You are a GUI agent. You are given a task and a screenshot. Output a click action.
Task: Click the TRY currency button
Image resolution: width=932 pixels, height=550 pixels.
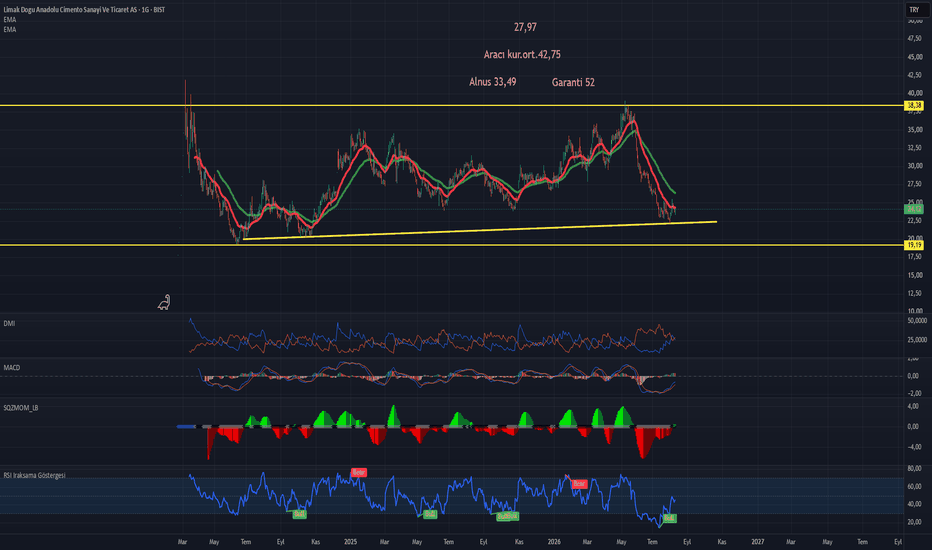coord(914,10)
